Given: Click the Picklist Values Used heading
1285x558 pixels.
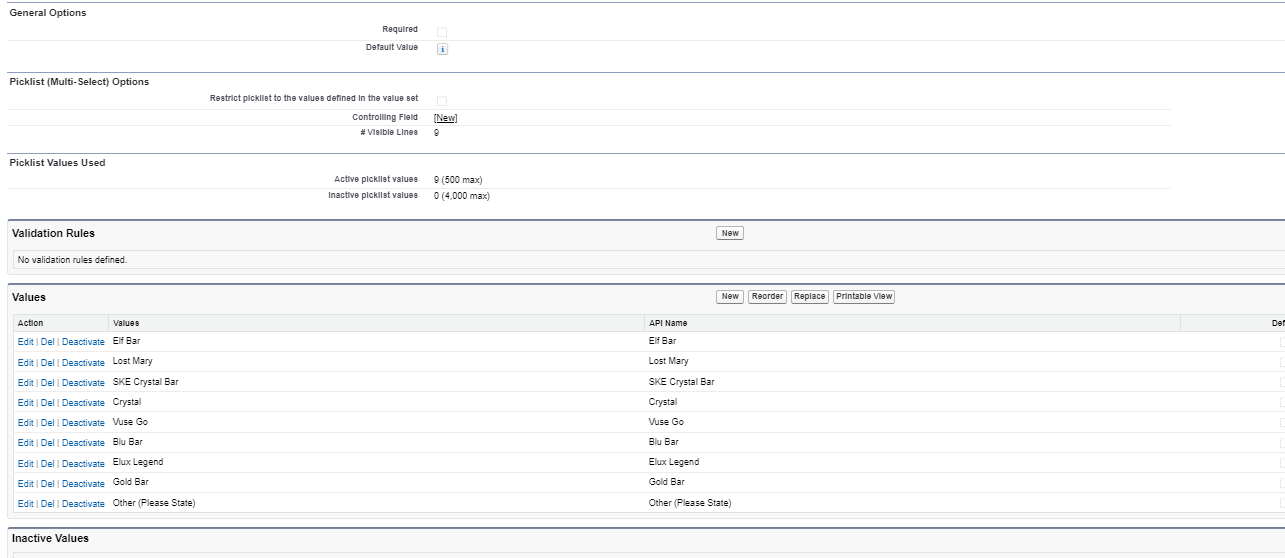Looking at the screenshot, I should coord(57,163).
